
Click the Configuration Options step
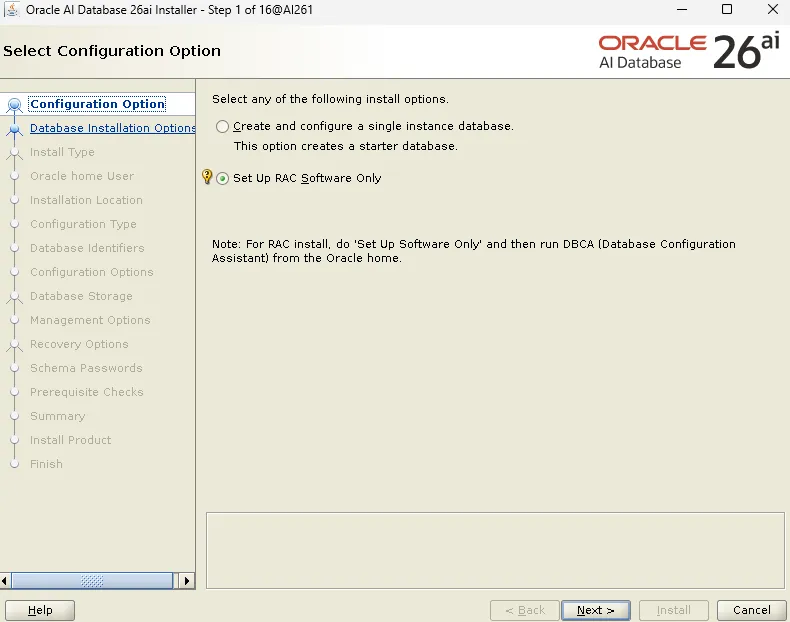point(92,272)
